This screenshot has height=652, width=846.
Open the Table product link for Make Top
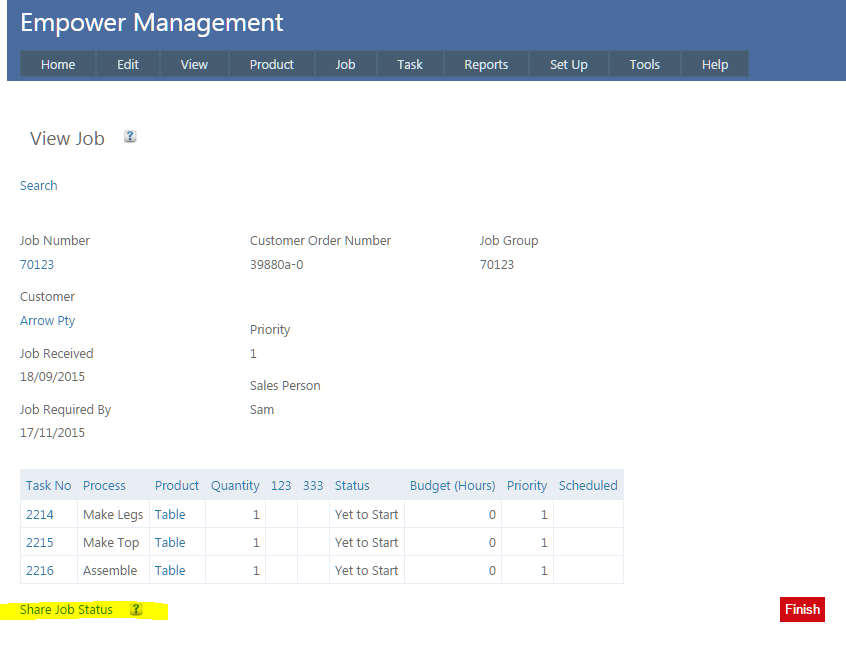pyautogui.click(x=170, y=542)
